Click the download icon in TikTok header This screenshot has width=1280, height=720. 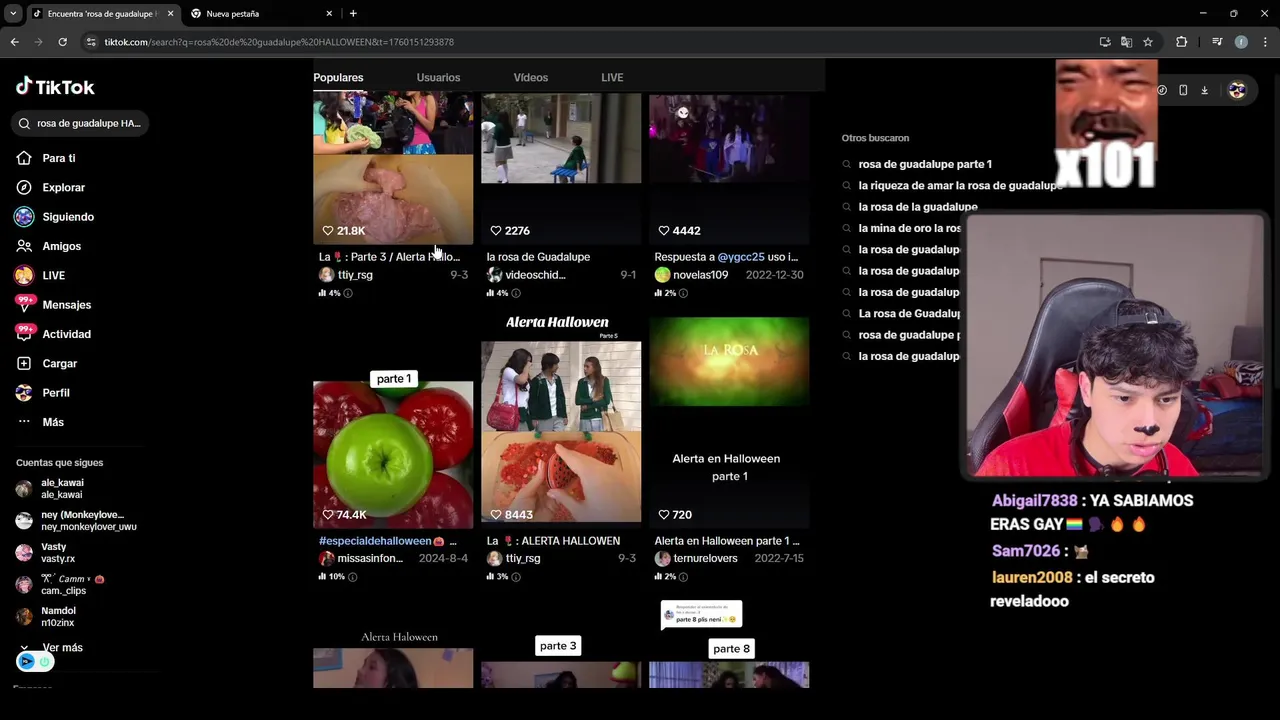point(1205,90)
